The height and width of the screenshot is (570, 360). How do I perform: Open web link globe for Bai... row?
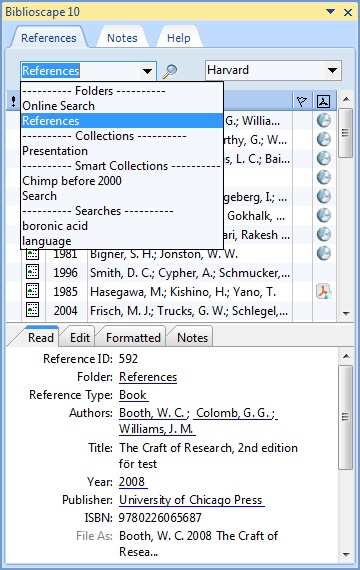323,158
